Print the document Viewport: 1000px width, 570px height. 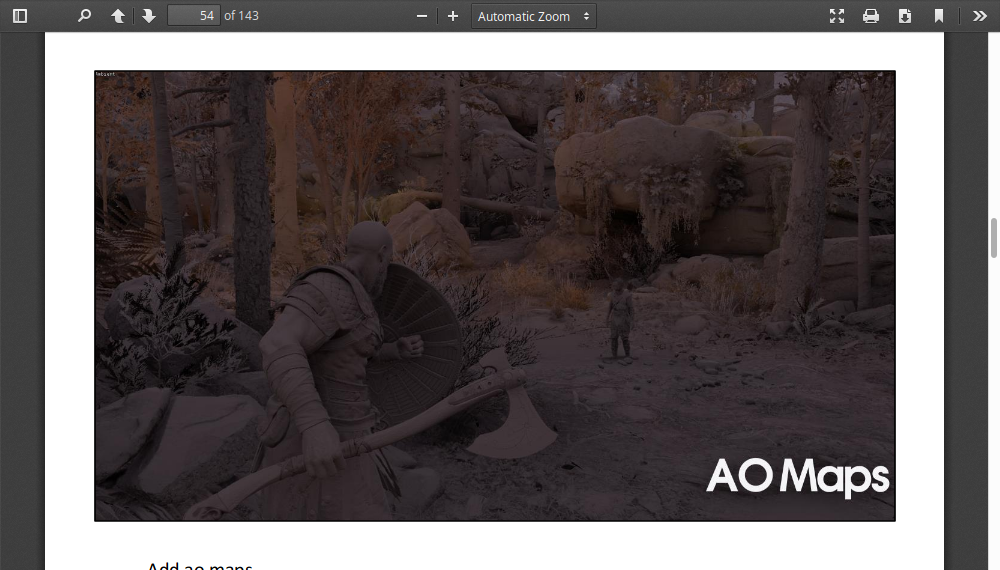[871, 16]
